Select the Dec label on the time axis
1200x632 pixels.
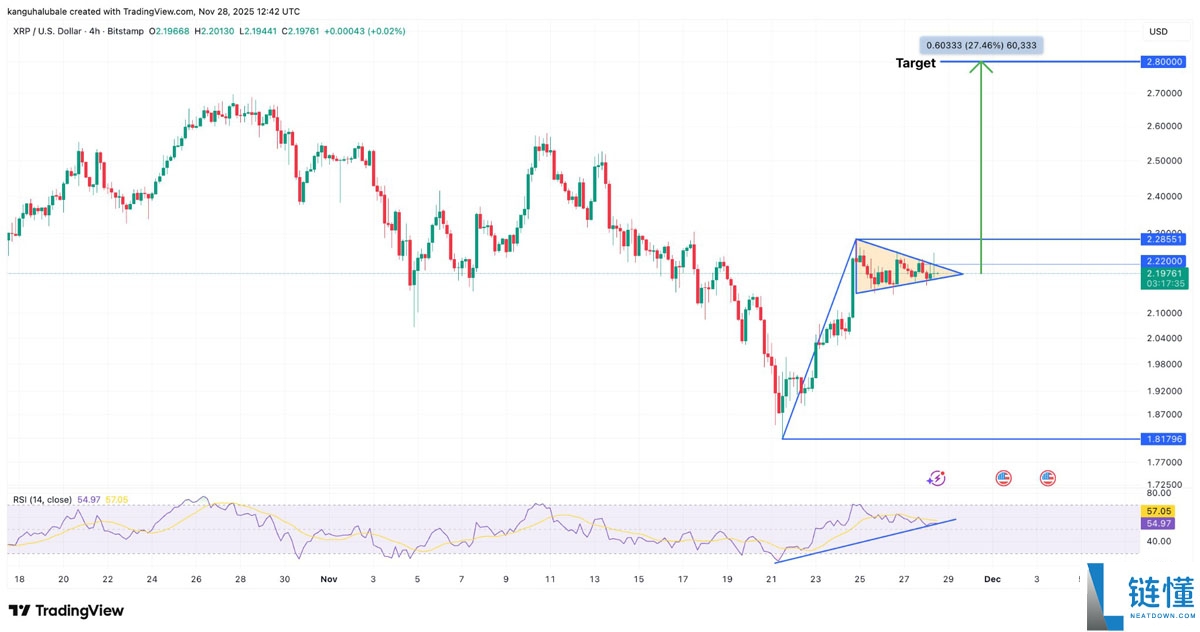coord(992,578)
